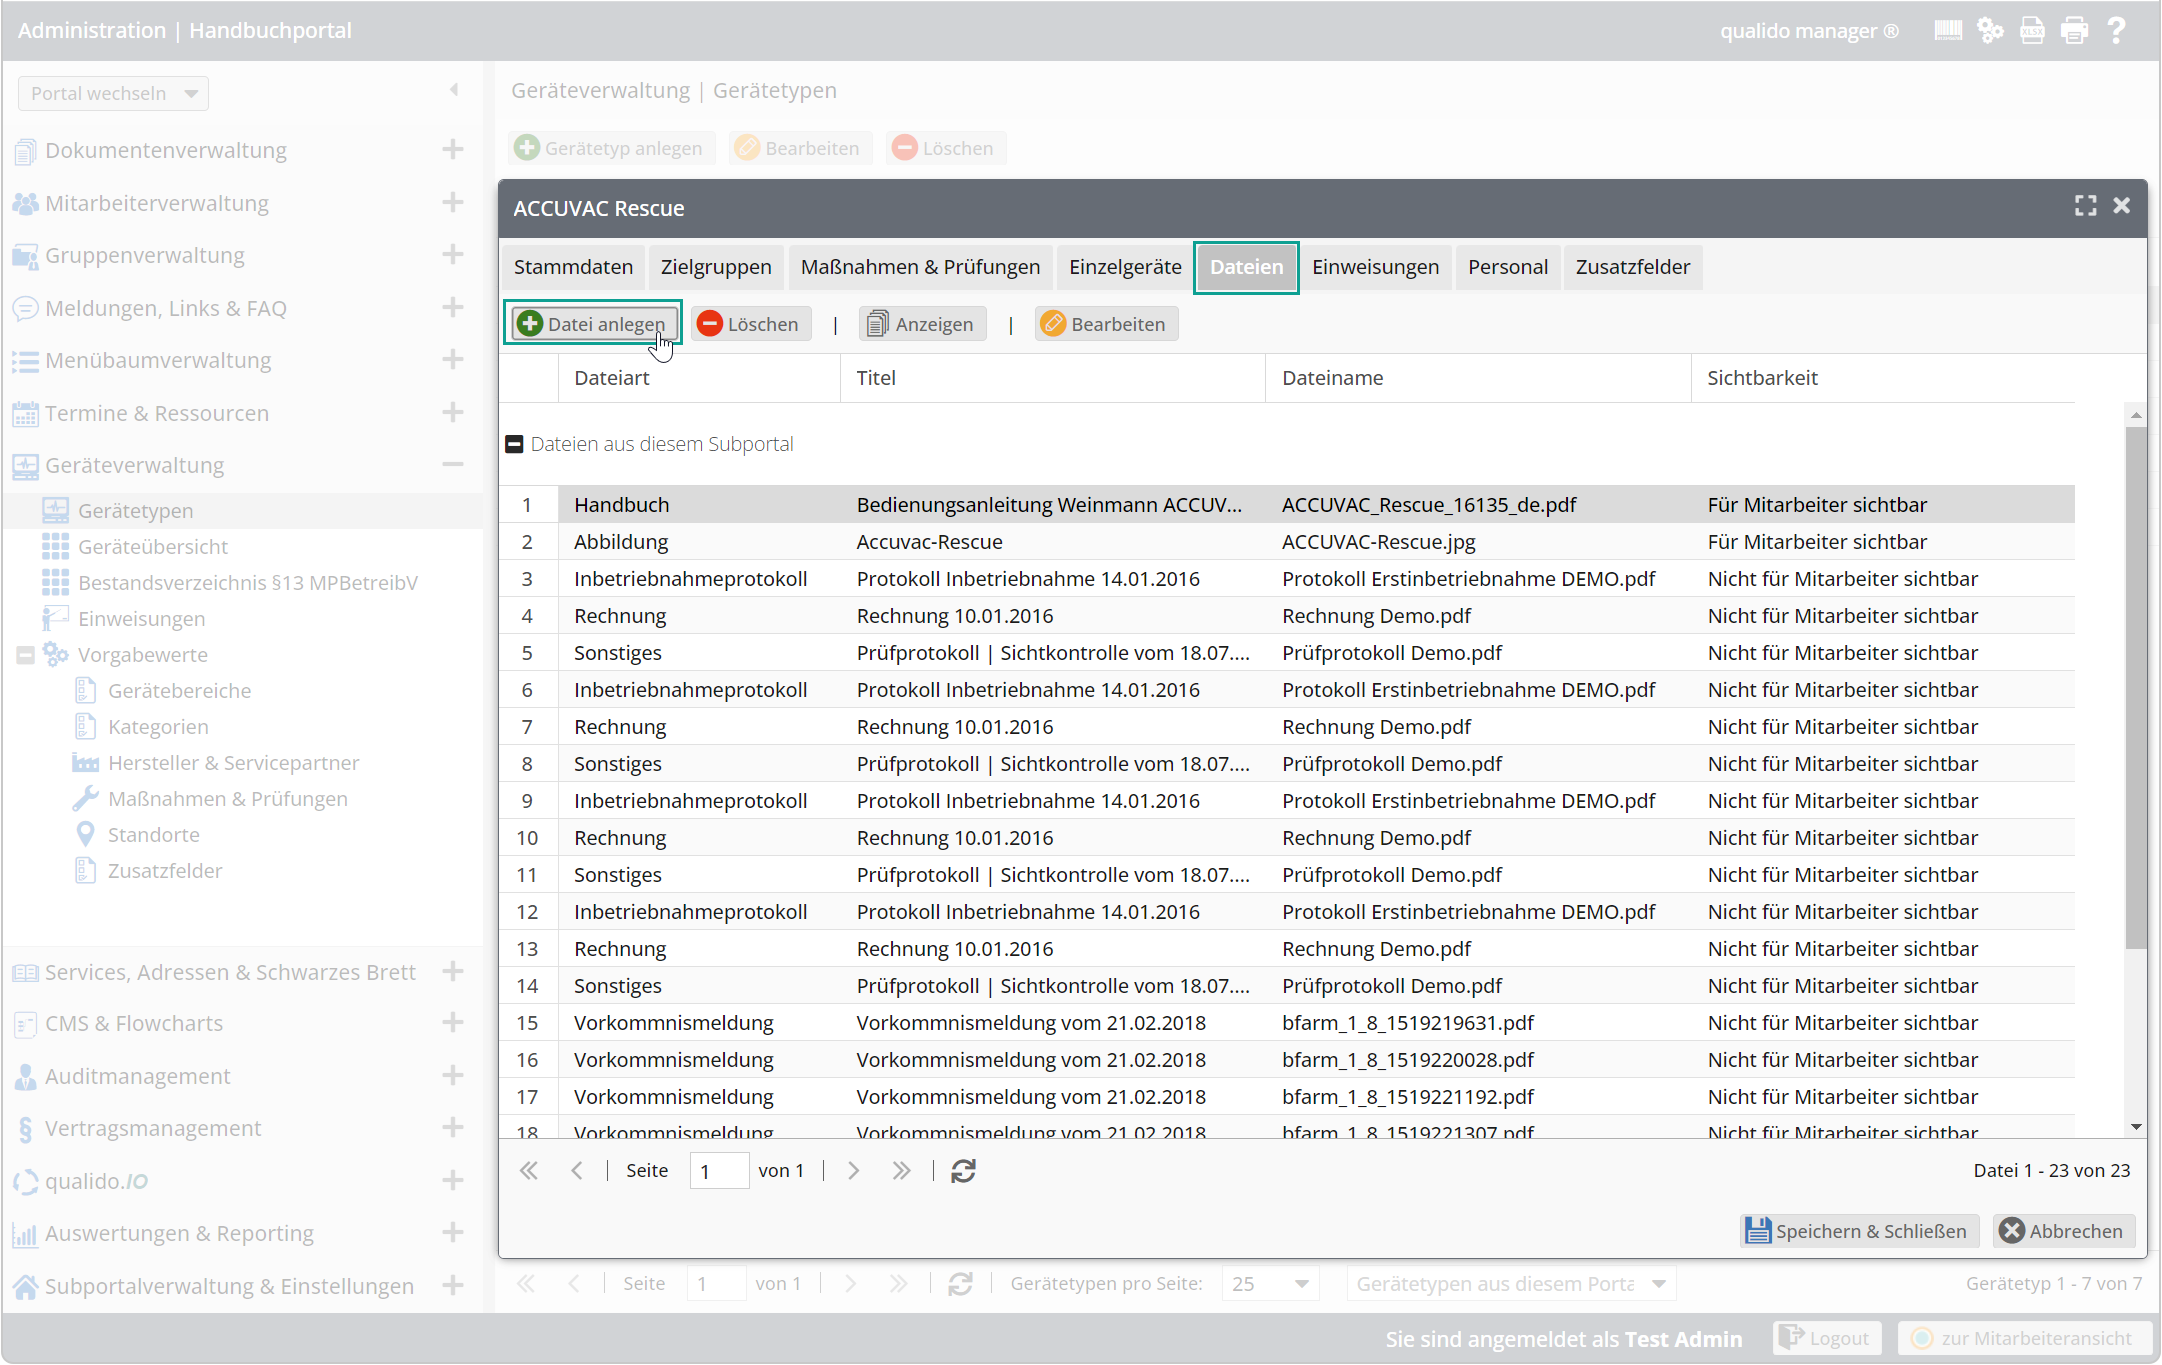Open Standorte tree item
Viewport: 2162px width, 1365px height.
153,835
